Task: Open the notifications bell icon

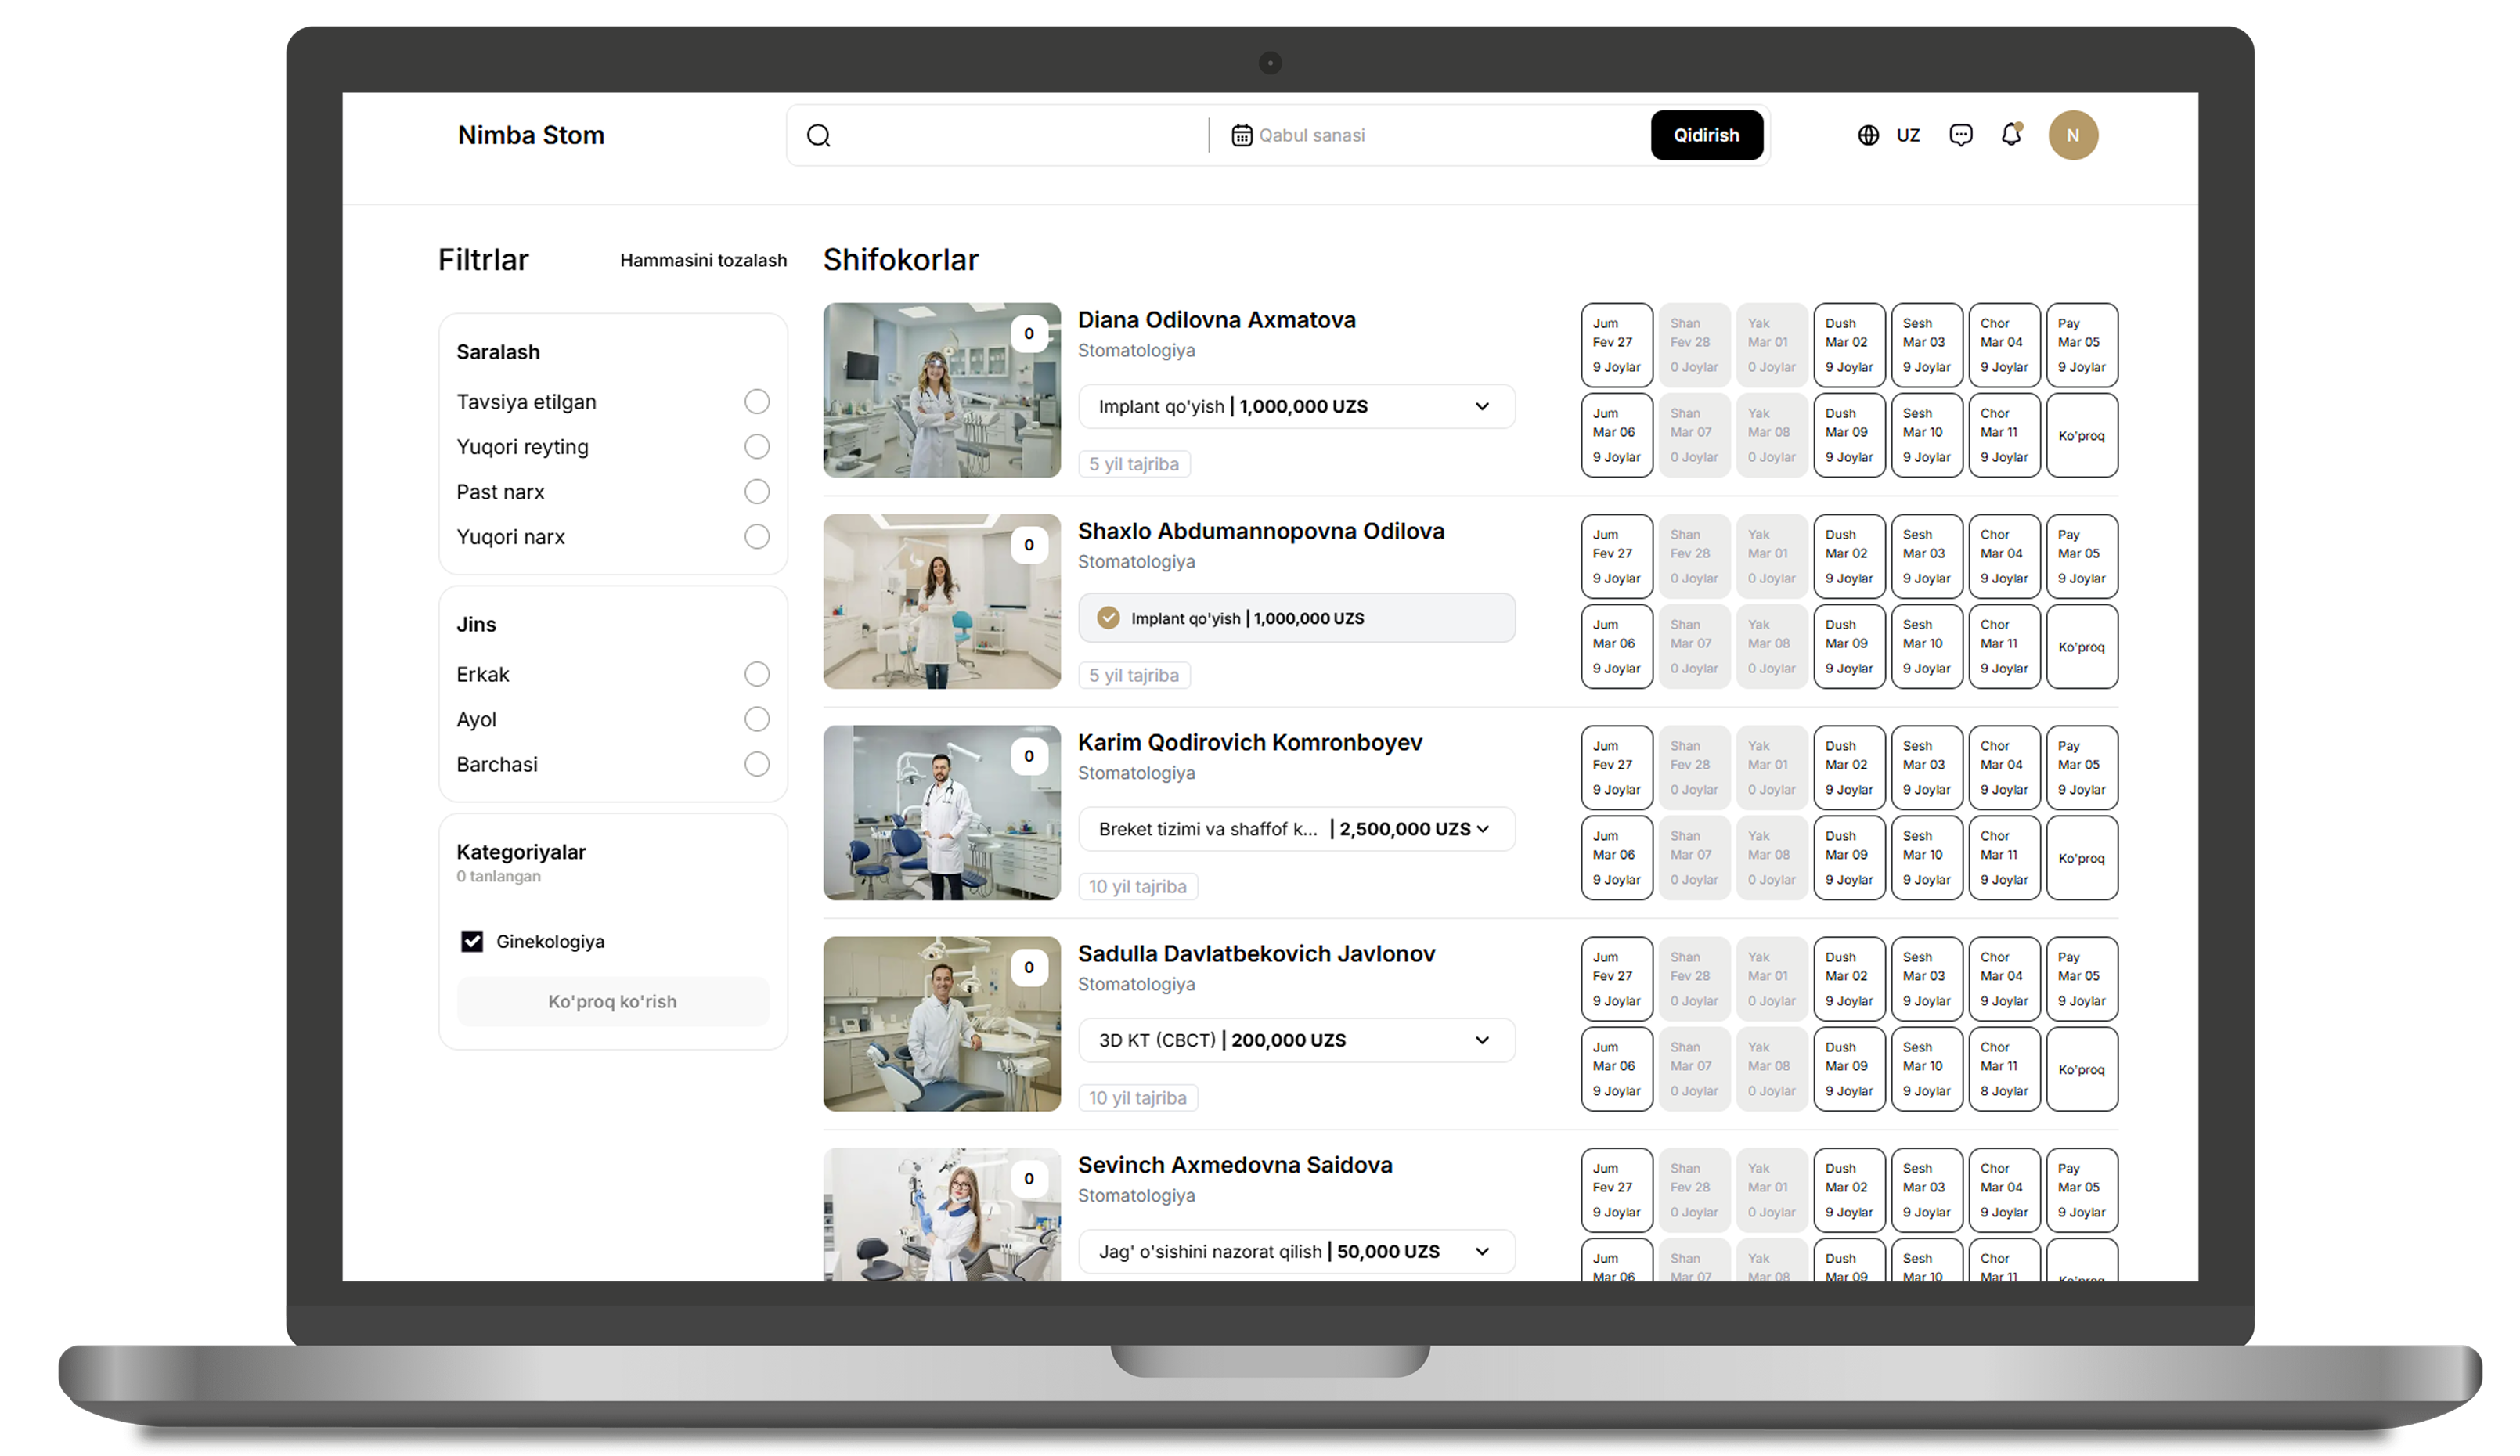Action: (x=2011, y=134)
